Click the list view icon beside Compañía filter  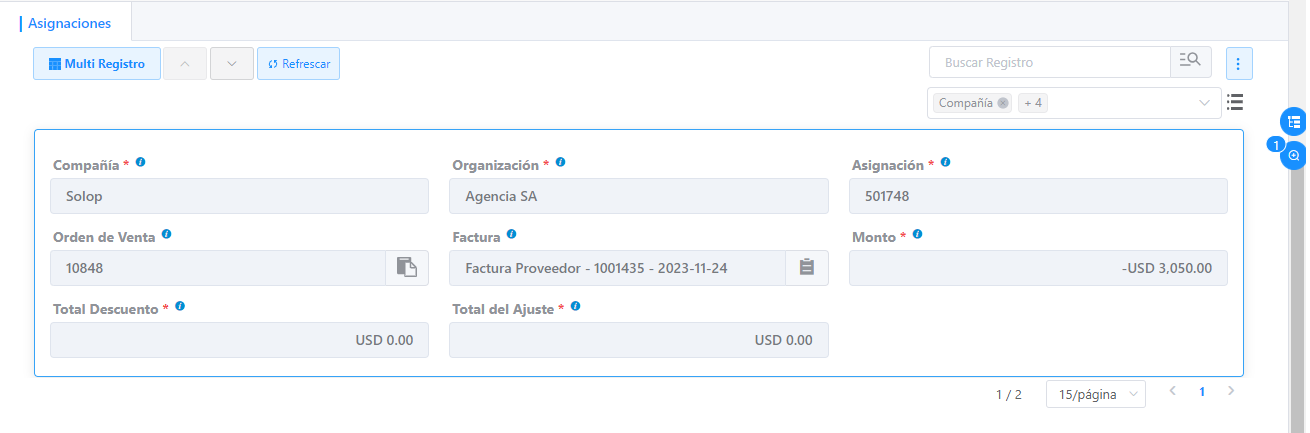pos(1235,102)
